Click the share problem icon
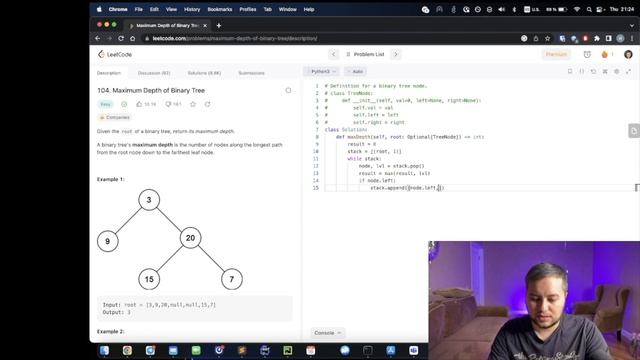The image size is (640, 360). [207, 104]
